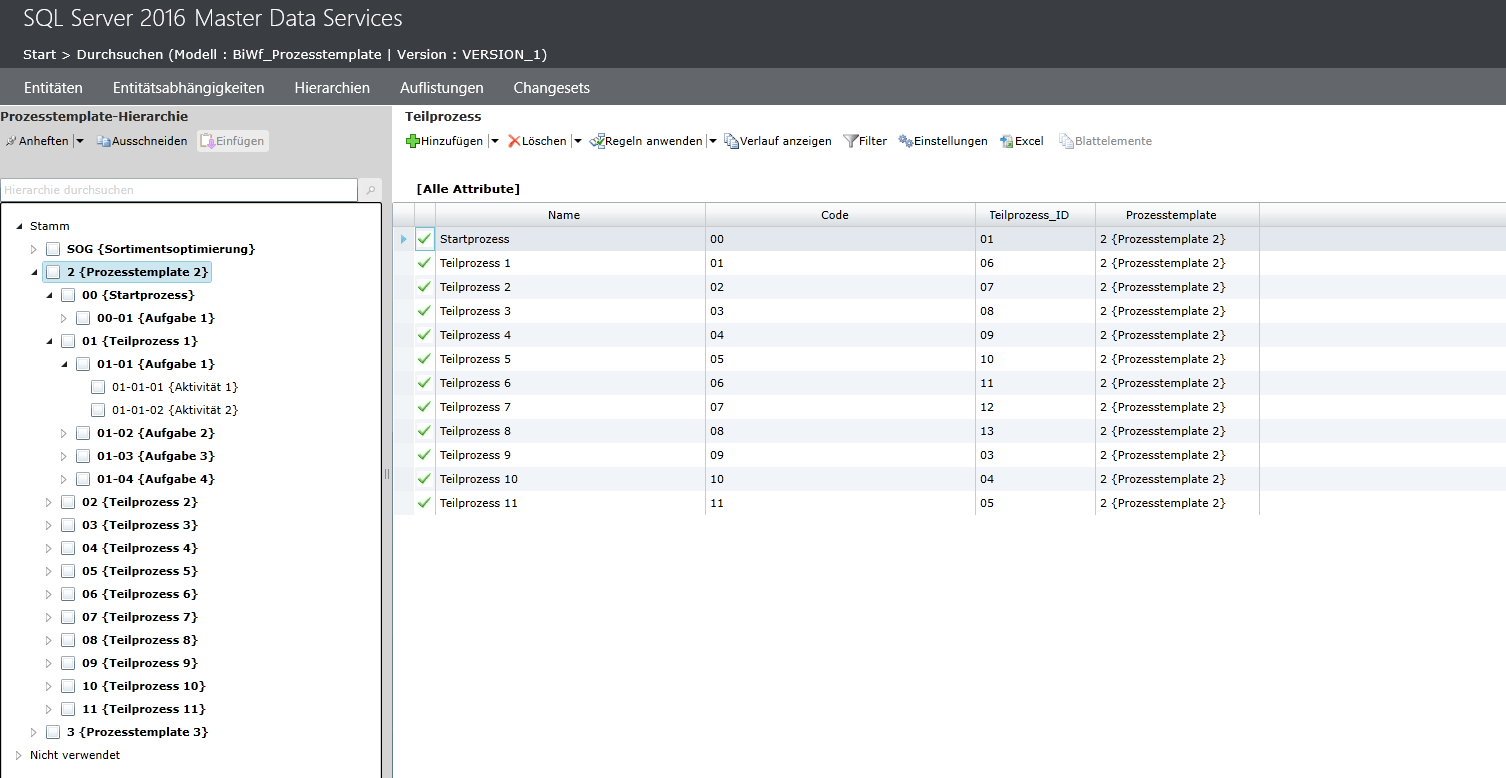The height and width of the screenshot is (778, 1506).
Task: Check the 2 {Prozesstemplate 2} checkbox
Action: point(53,272)
